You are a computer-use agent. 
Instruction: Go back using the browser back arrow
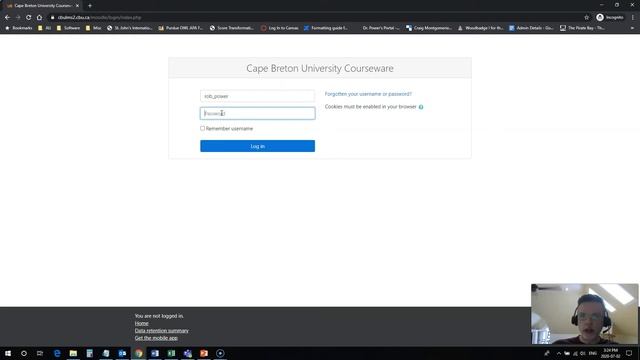pos(7,18)
